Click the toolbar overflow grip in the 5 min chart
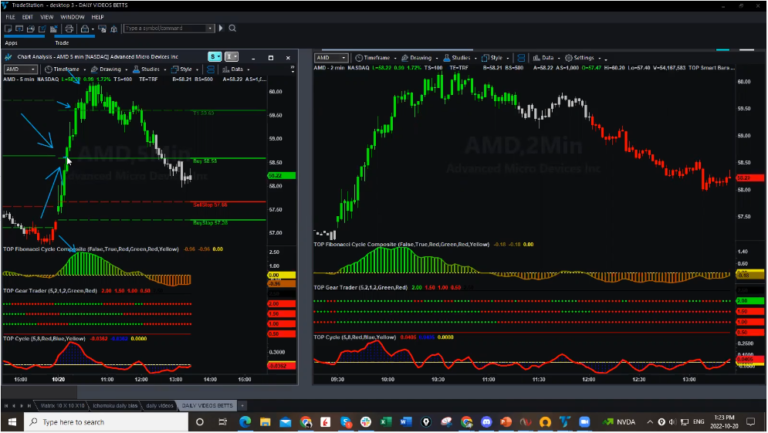Screen dimensions: 768x433 [x=292, y=70]
